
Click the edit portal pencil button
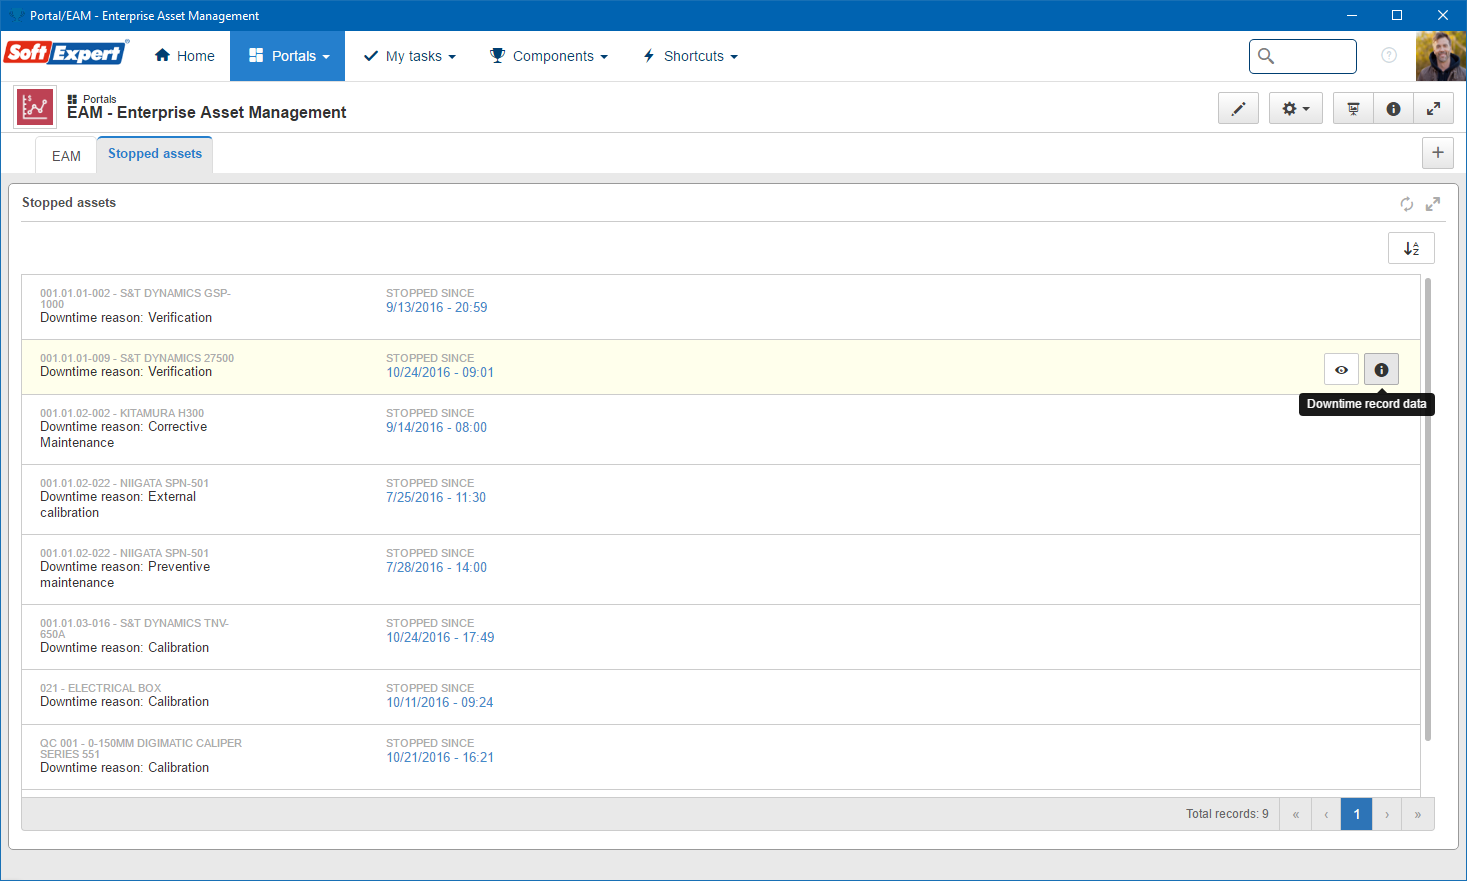1238,108
